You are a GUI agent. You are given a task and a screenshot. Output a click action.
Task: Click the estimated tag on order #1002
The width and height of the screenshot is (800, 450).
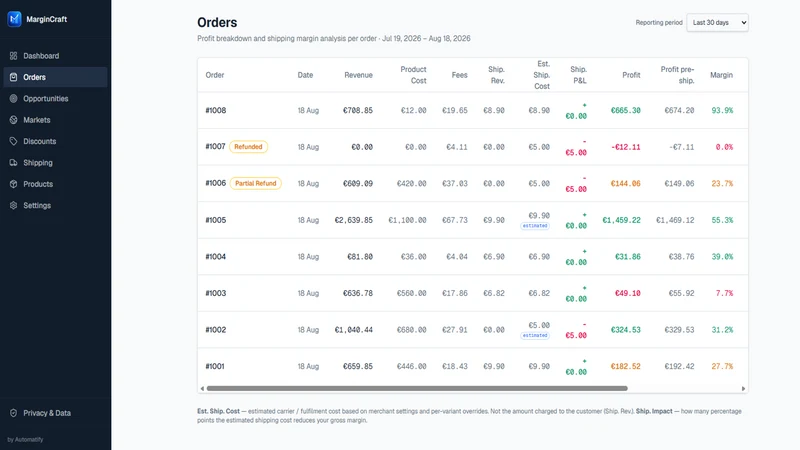pos(535,335)
